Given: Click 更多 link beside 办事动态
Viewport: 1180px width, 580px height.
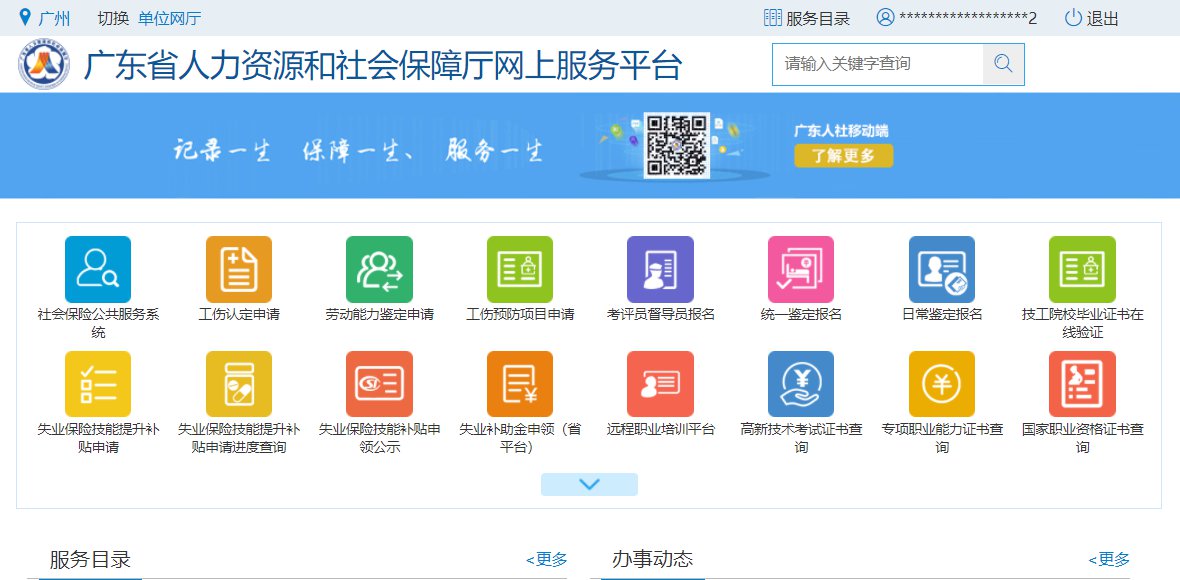Looking at the screenshot, I should pos(1109,559).
